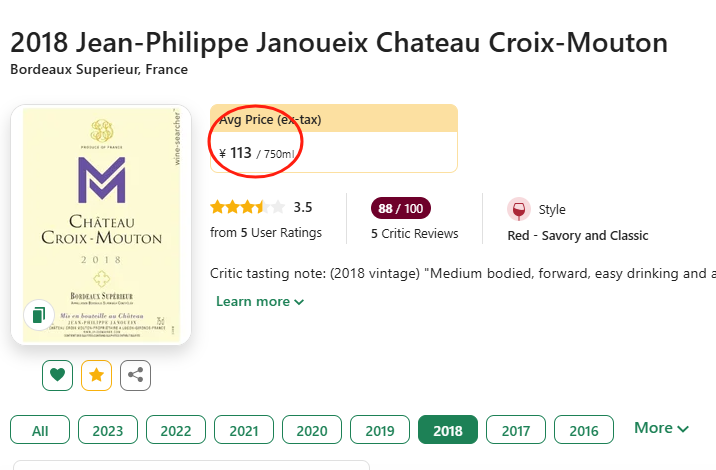Viewport: 716px width, 470px height.
Task: Select the All vintages tab
Action: (x=40, y=430)
